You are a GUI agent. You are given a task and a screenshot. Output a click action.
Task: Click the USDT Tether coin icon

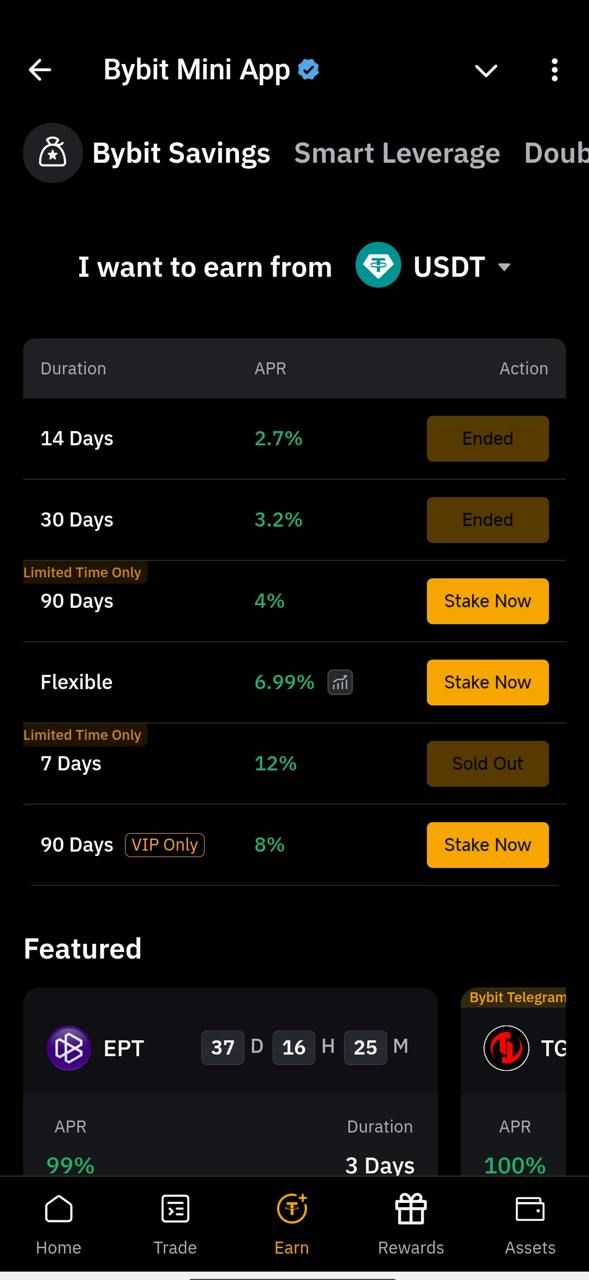pos(378,266)
